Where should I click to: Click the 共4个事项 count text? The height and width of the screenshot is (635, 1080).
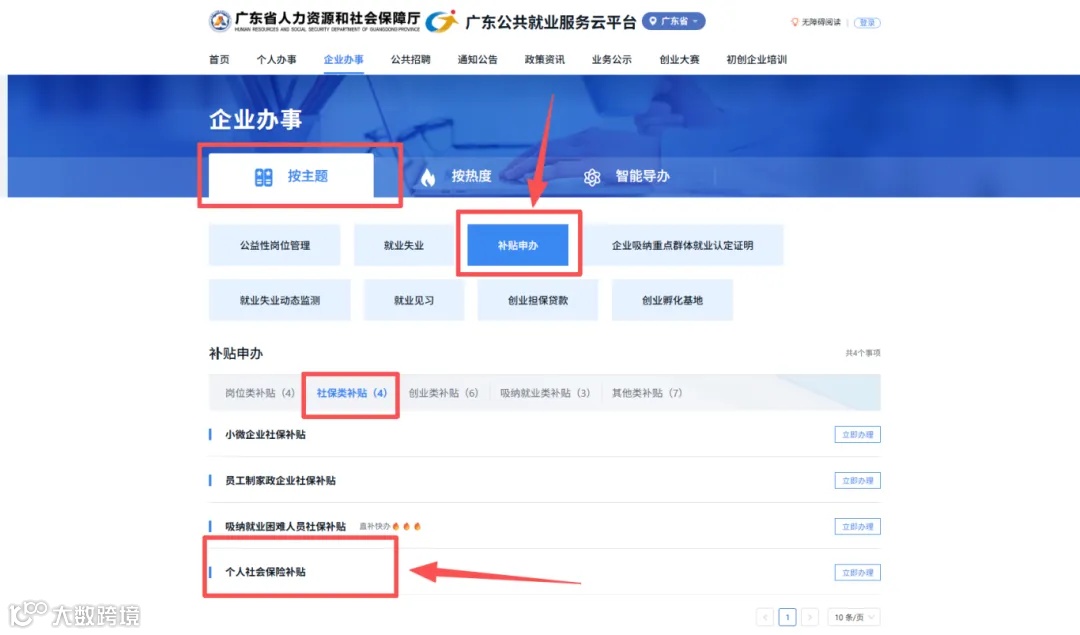863,353
